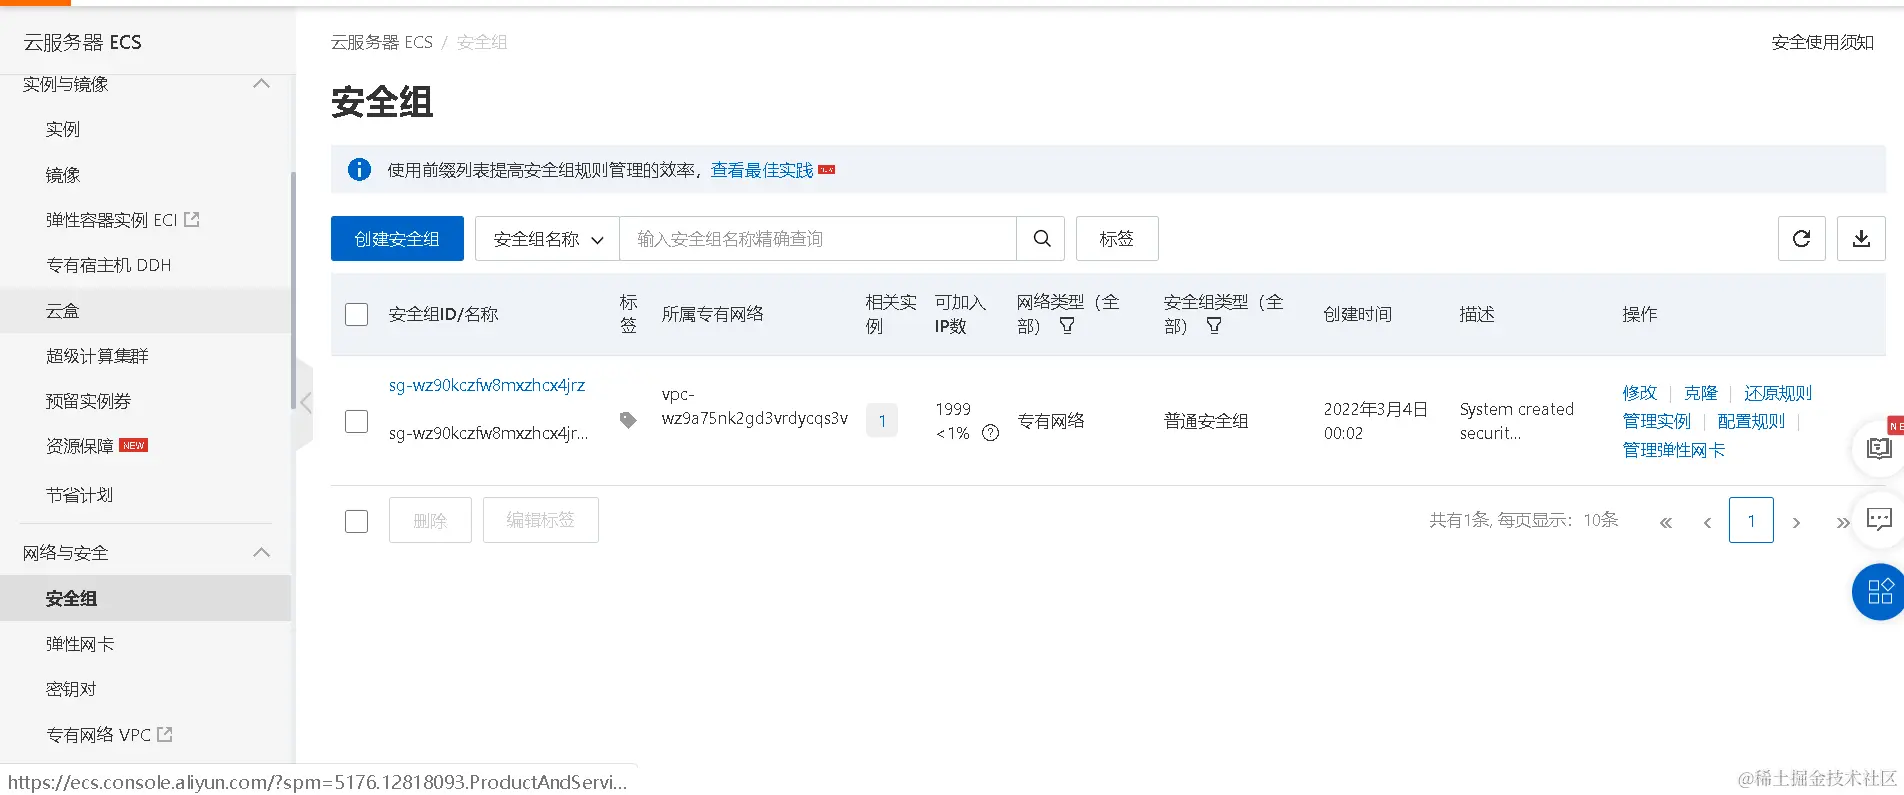The width and height of the screenshot is (1904, 795).
Task: Open security group link sg-wz90kczfw8mxzhcx4jrz
Action: click(x=487, y=385)
